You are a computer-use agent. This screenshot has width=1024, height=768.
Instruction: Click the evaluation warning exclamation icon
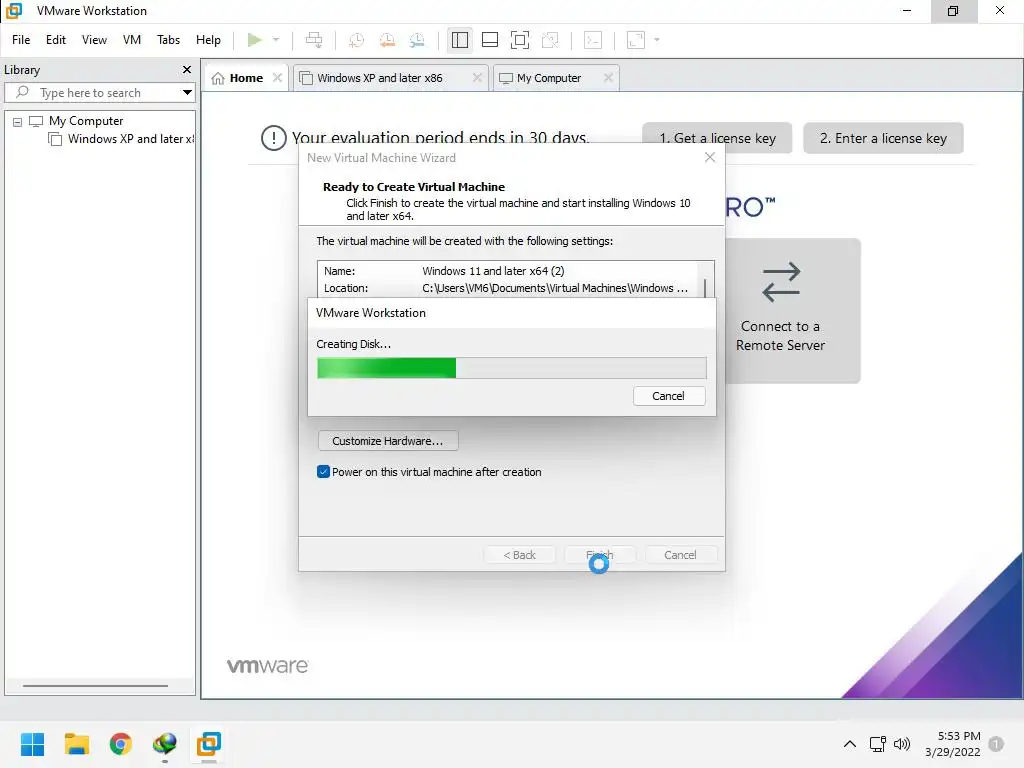pos(274,138)
